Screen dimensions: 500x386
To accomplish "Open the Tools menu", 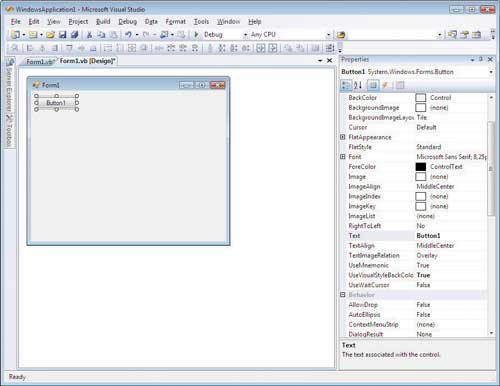I will pos(201,22).
